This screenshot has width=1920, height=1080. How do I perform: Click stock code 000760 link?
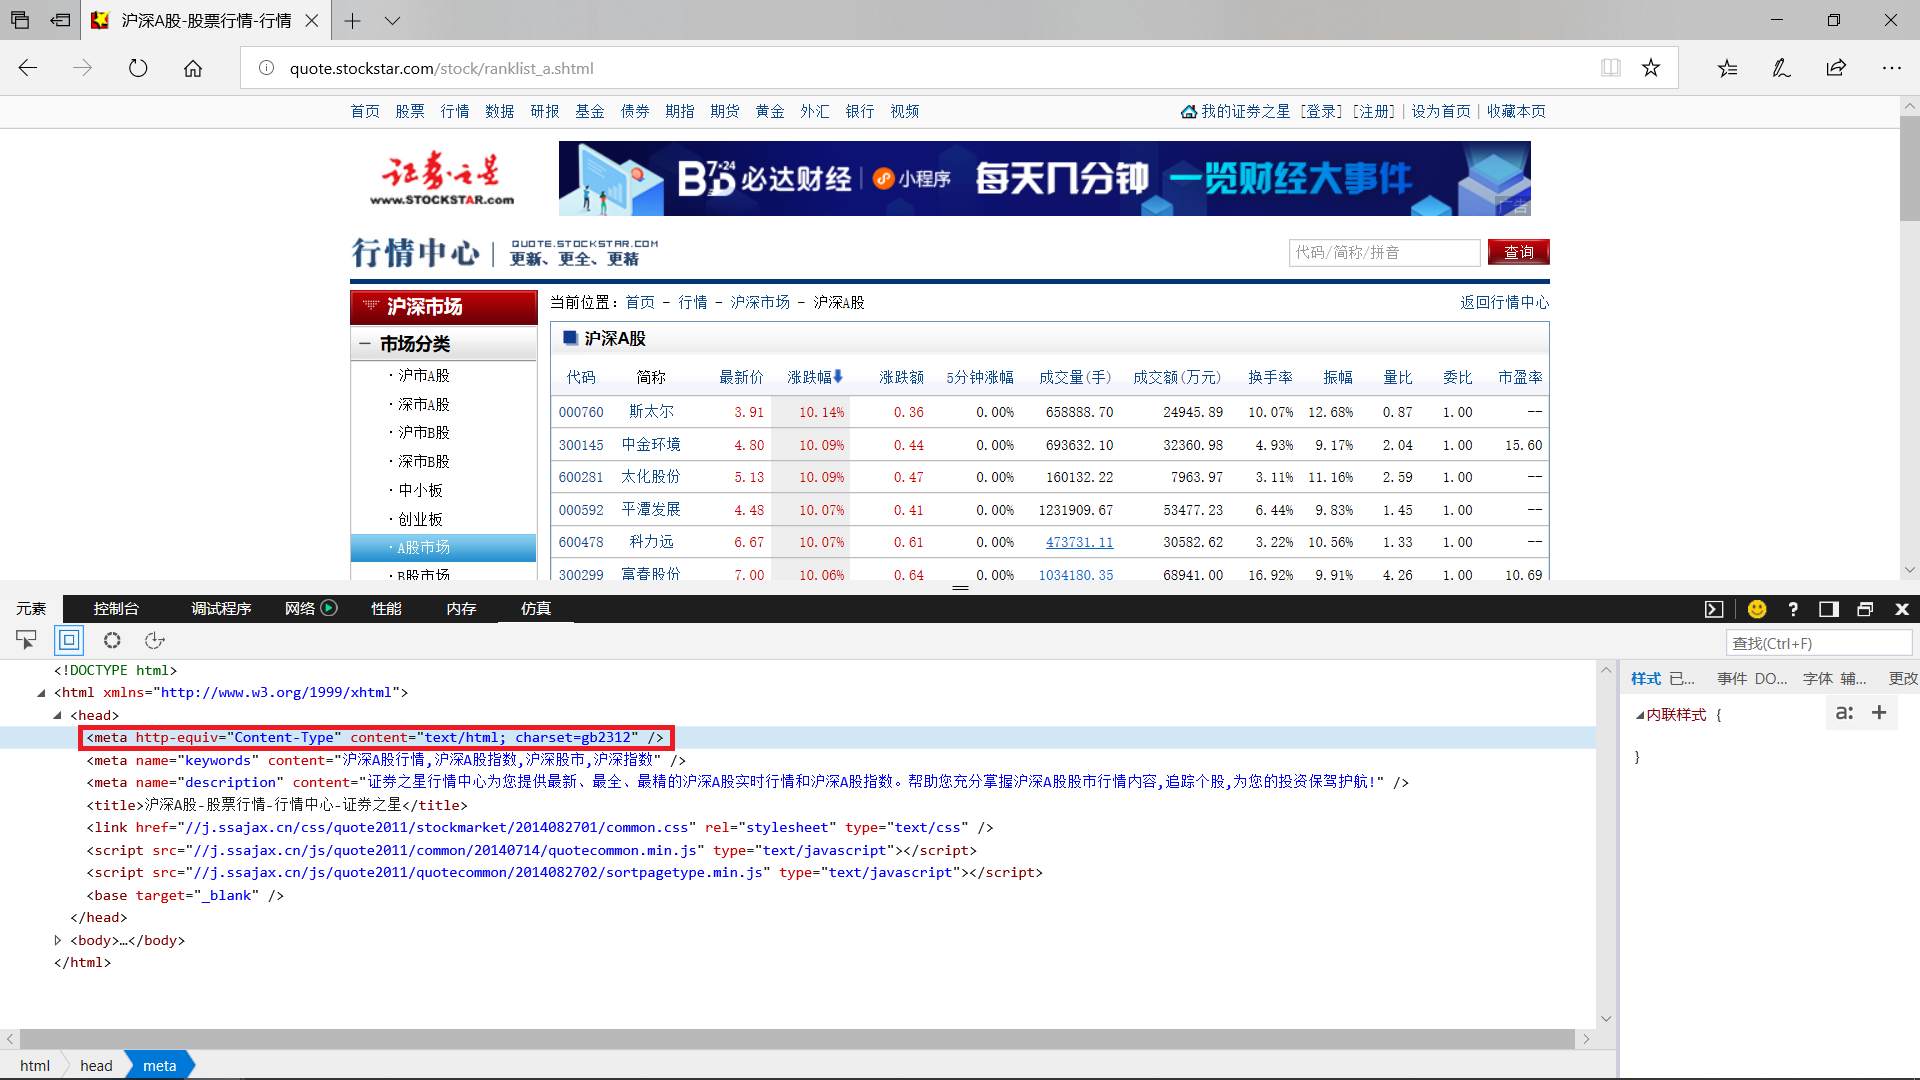tap(581, 412)
